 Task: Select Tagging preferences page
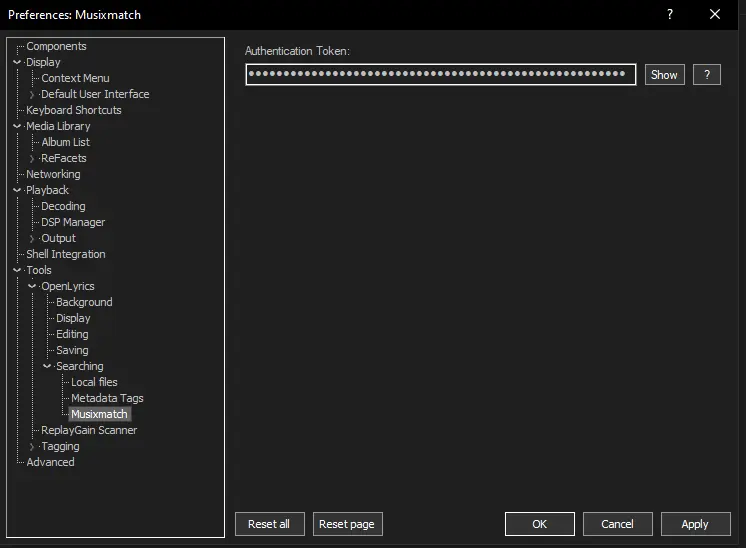[60, 446]
